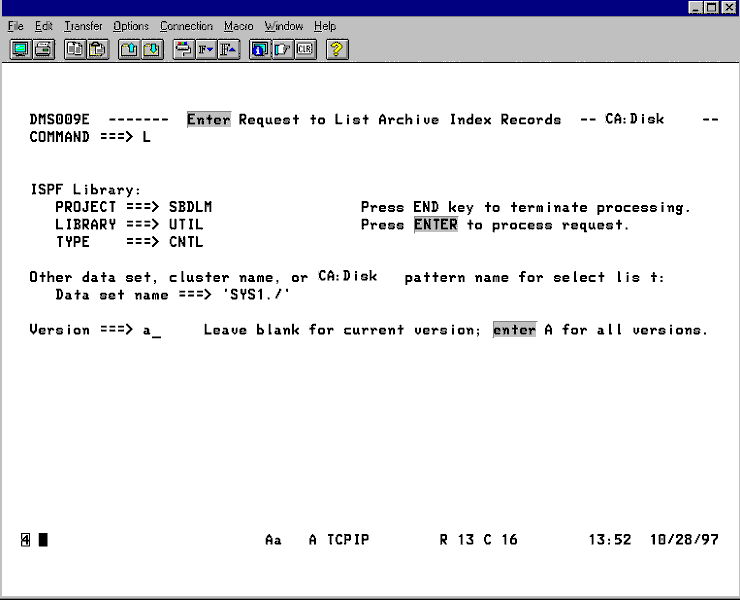
Task: Open the Transfer menu
Action: click(x=83, y=26)
